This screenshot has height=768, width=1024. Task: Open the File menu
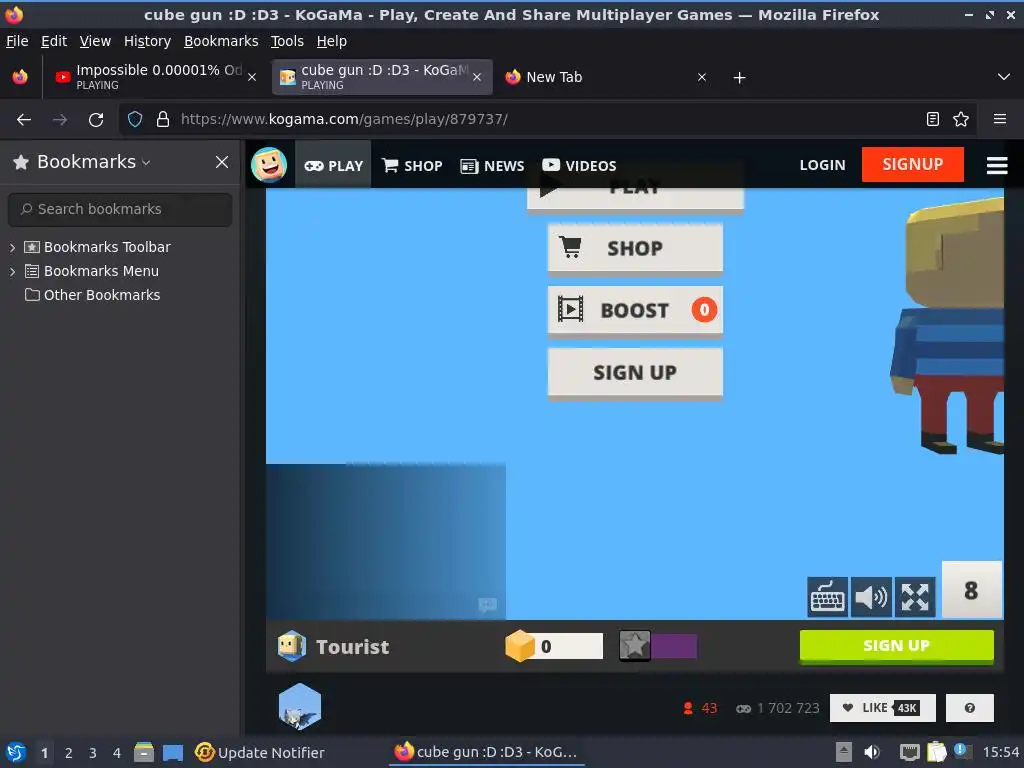(x=17, y=41)
